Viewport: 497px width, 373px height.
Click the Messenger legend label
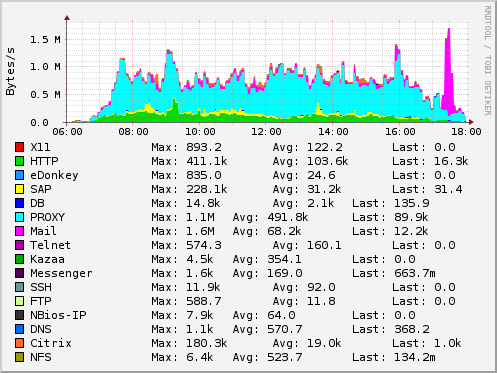tap(61, 273)
